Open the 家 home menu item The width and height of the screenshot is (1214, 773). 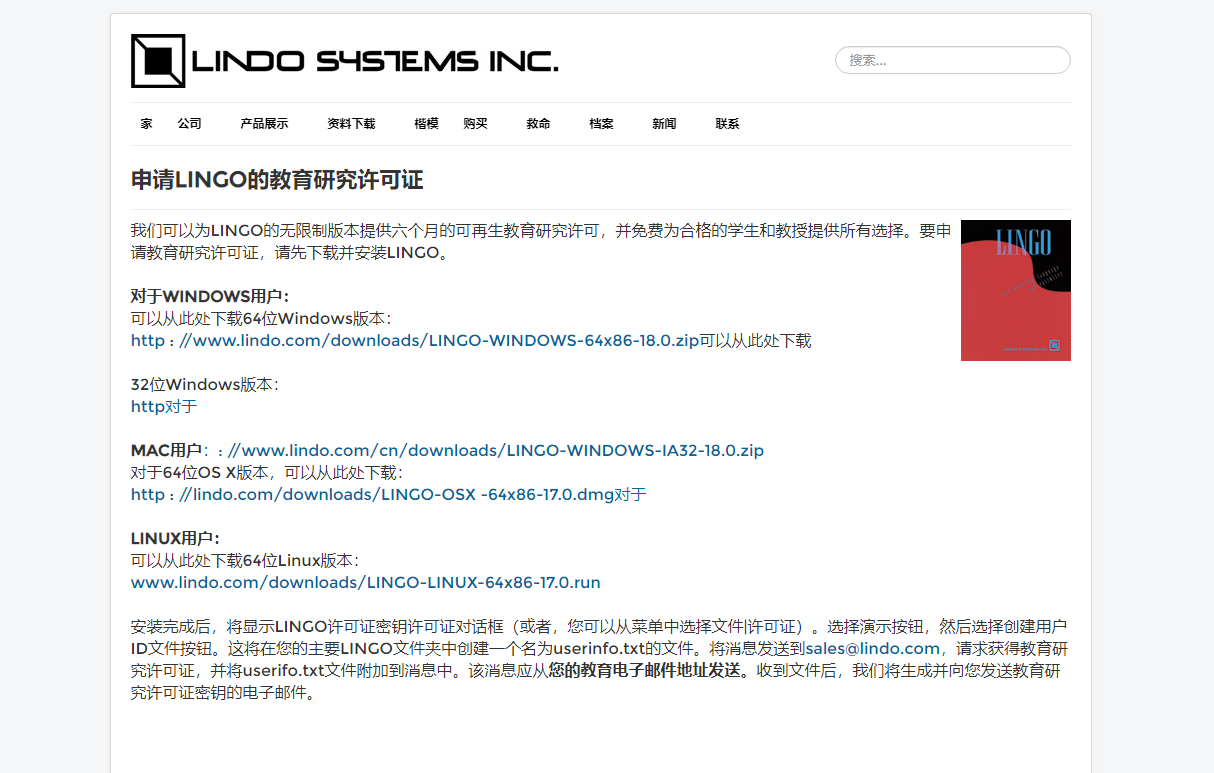tap(147, 124)
